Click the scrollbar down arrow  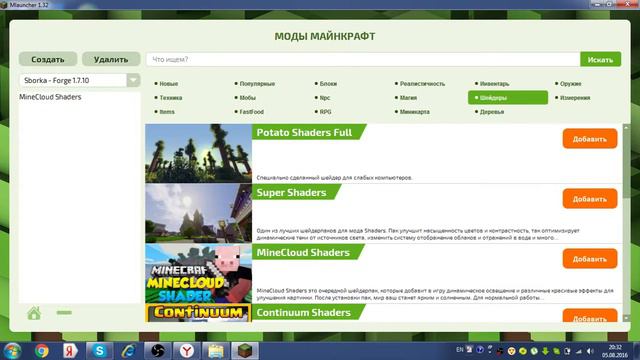pos(627,318)
